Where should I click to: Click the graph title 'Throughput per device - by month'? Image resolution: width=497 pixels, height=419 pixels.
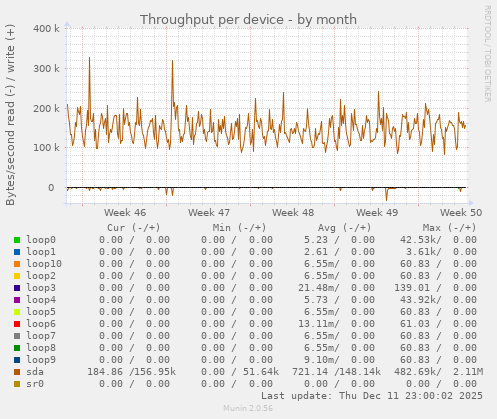(248, 20)
